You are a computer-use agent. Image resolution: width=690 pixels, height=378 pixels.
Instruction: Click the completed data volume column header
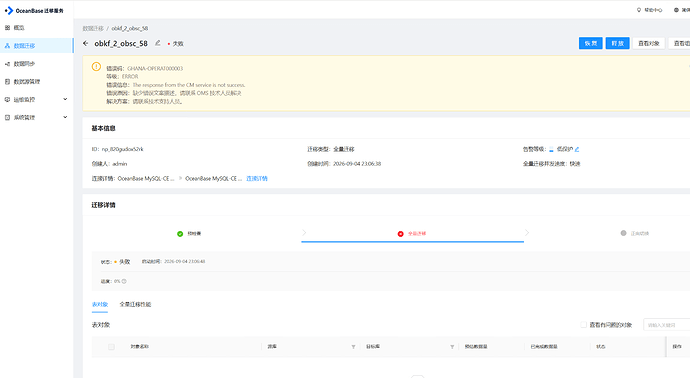pos(544,347)
